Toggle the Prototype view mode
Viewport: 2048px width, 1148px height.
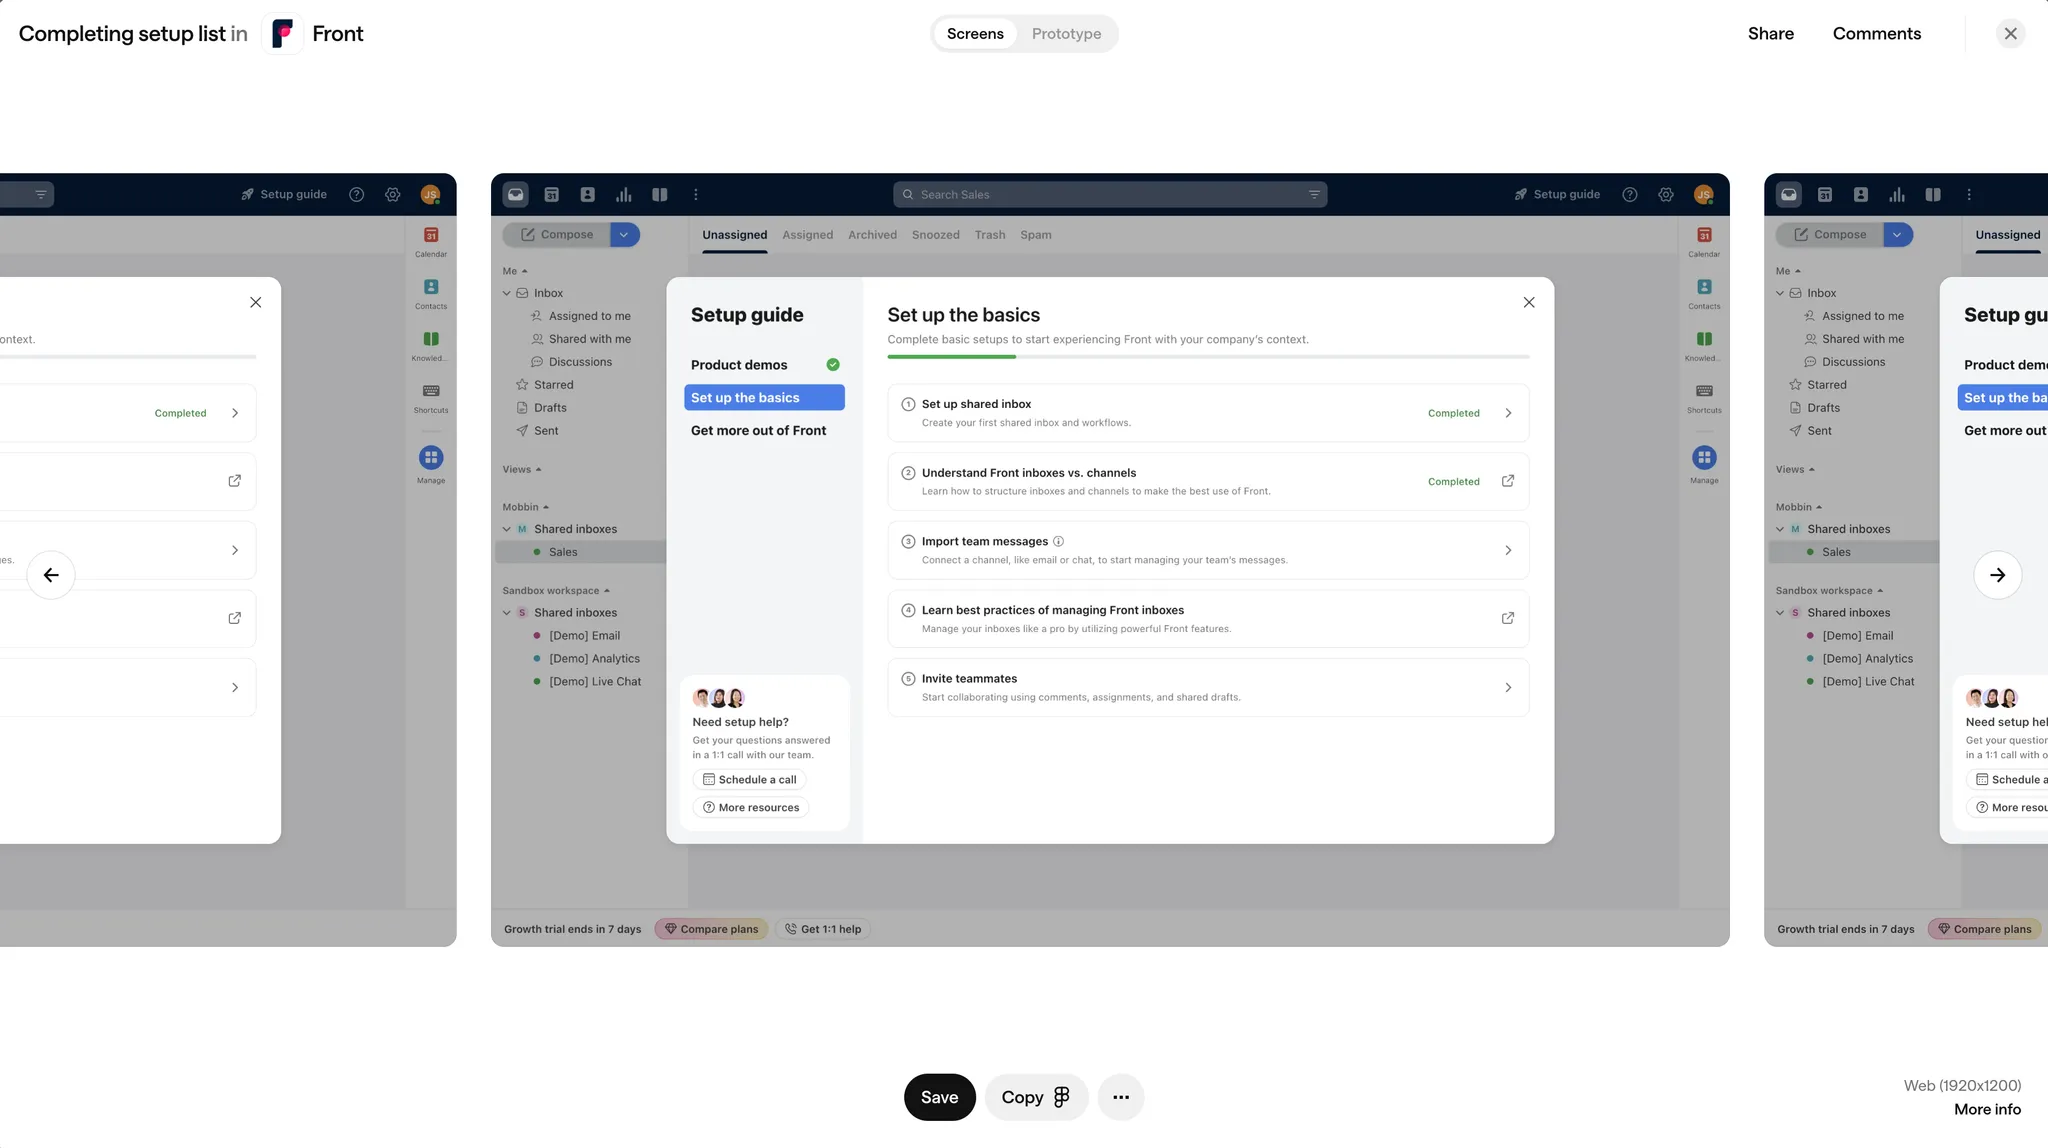tap(1065, 34)
